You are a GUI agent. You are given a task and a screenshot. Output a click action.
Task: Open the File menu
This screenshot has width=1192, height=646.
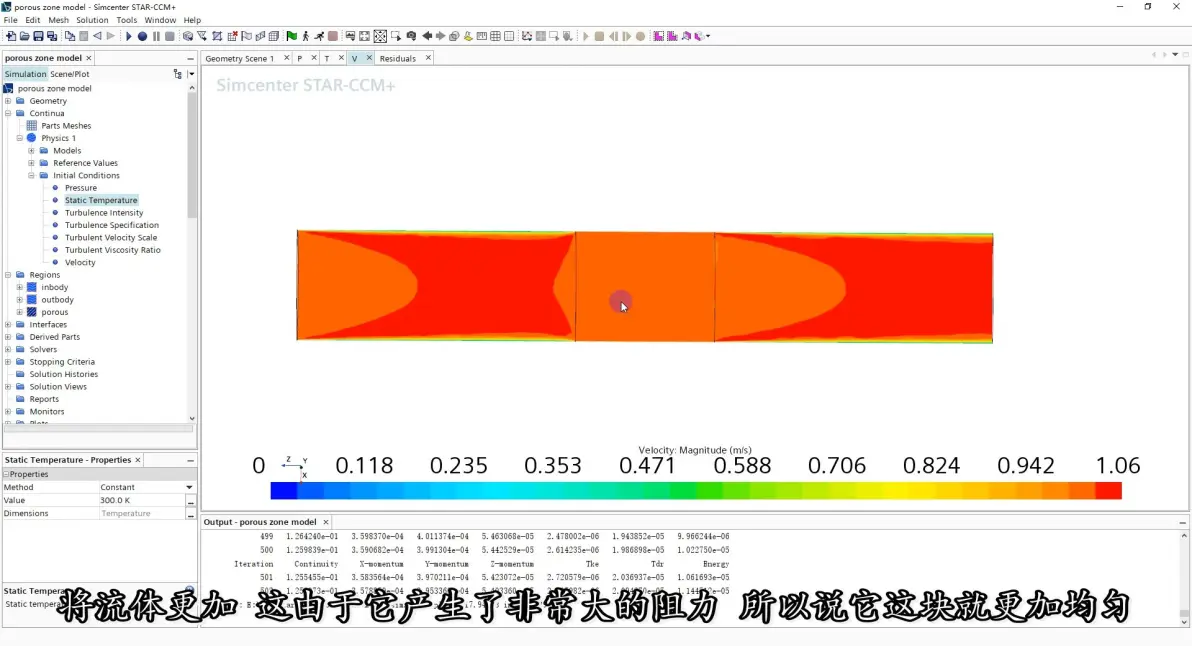[11, 20]
